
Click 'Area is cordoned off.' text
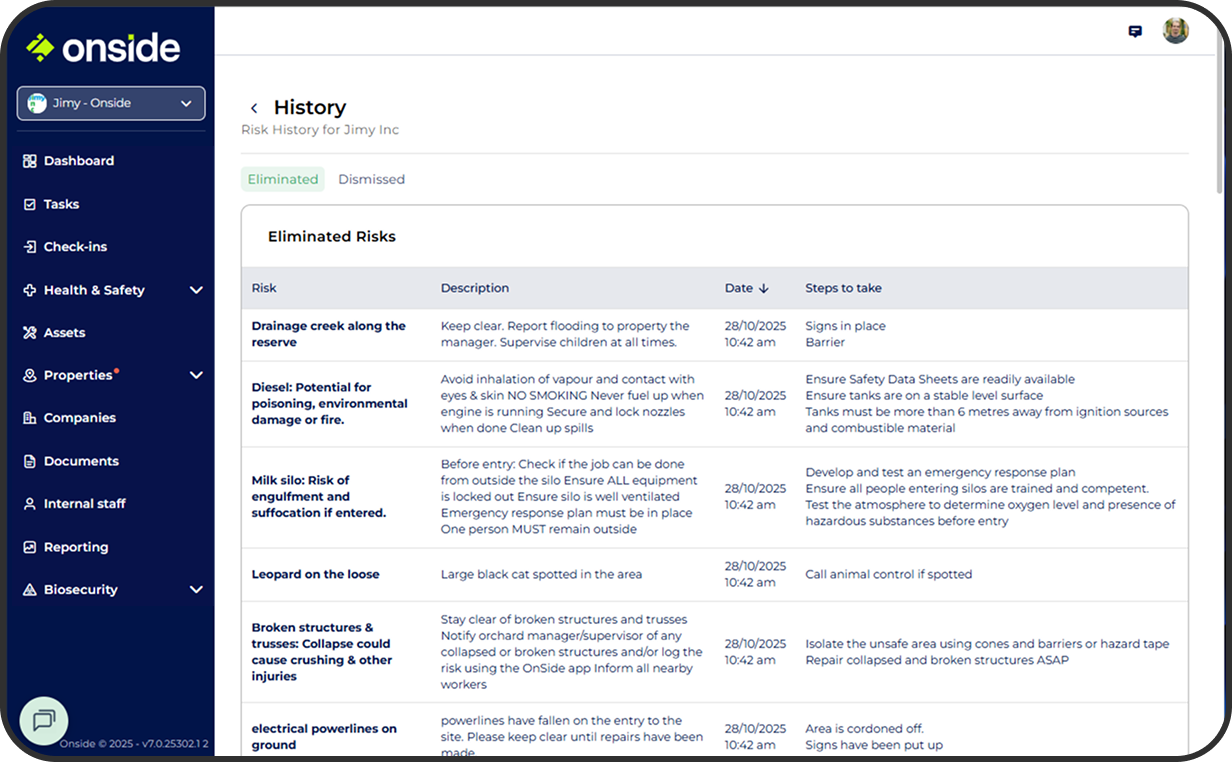pos(865,729)
